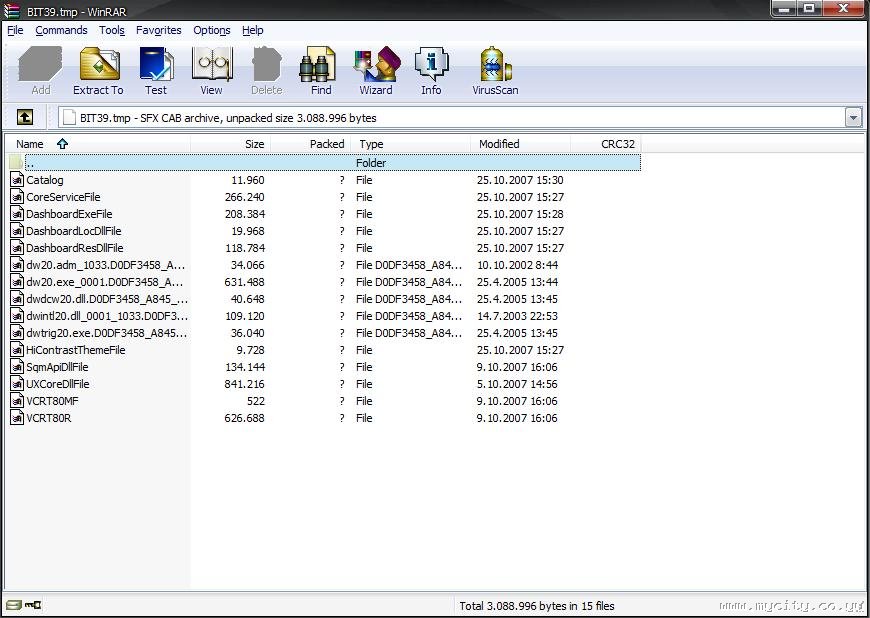Image resolution: width=870 pixels, height=618 pixels.
Task: Select the CoreServiceFile entry
Action: point(63,197)
